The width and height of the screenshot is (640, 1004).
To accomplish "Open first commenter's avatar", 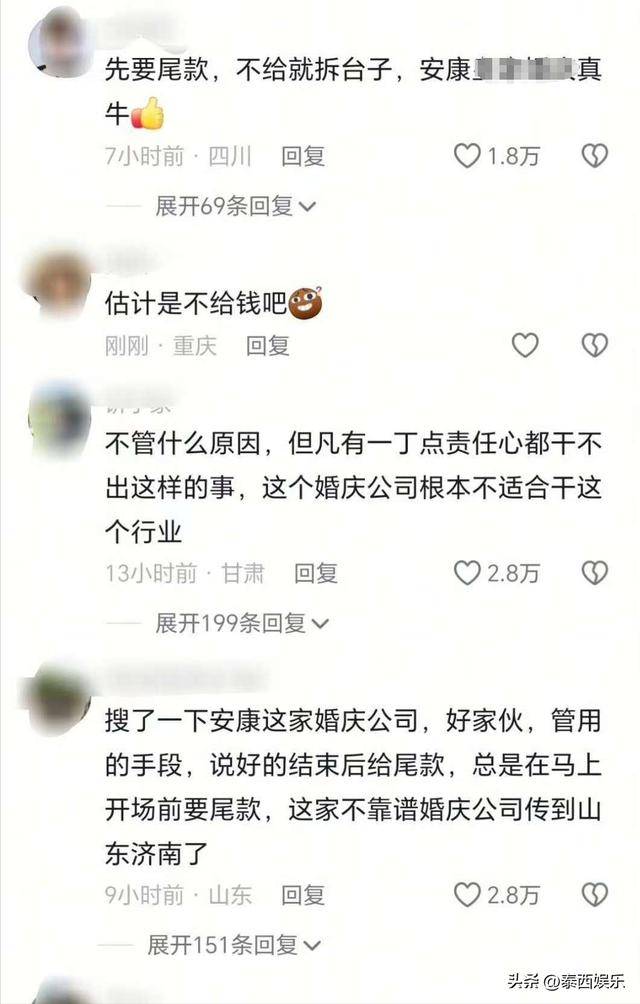I will [61, 44].
